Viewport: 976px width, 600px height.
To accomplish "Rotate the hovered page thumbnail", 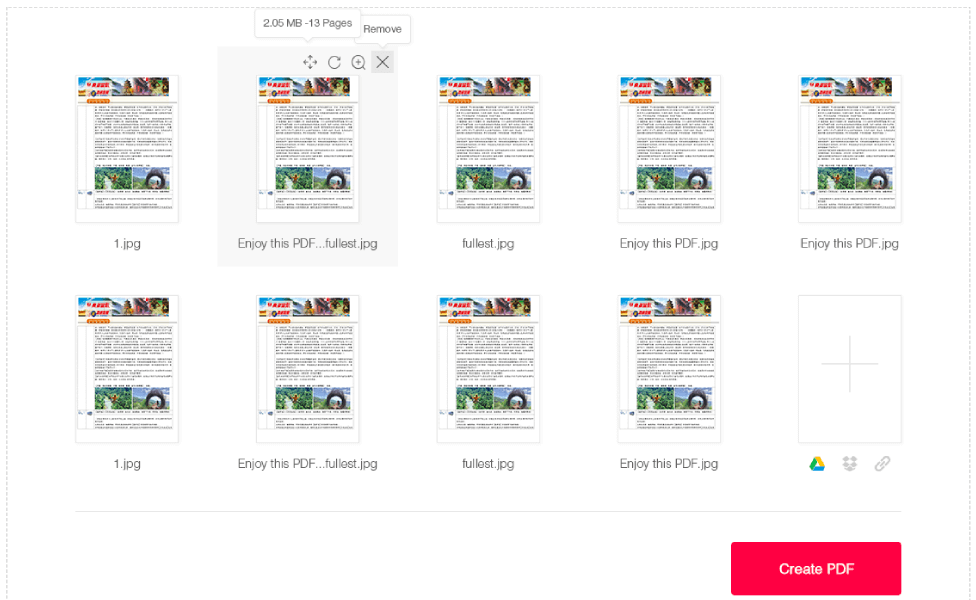I will [x=334, y=62].
